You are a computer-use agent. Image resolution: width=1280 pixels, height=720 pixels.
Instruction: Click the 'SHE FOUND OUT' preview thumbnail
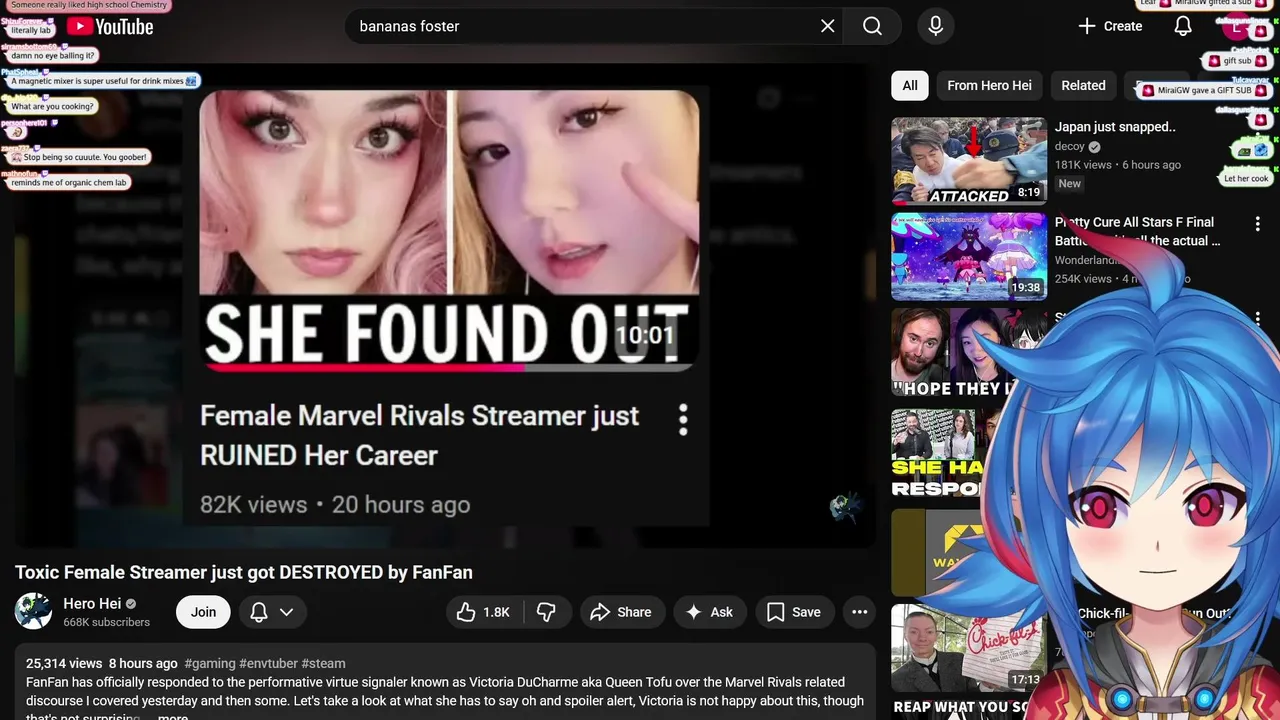pos(449,231)
